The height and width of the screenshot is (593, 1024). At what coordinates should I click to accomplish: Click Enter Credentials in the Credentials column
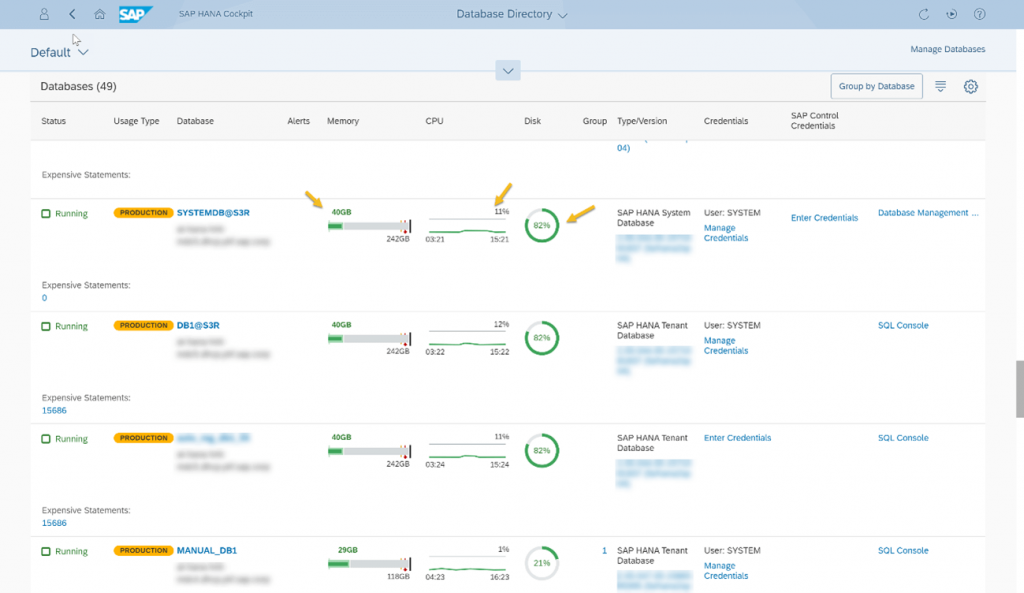[x=737, y=438]
